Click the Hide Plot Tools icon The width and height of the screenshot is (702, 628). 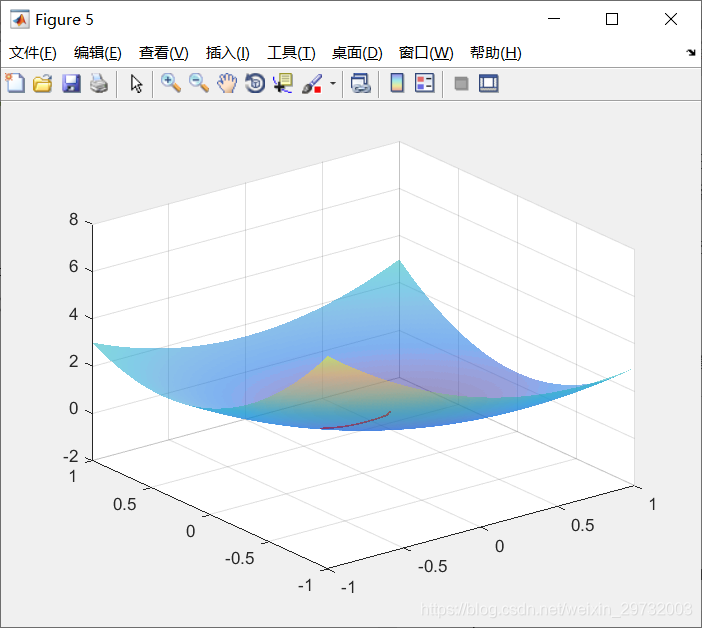pyautogui.click(x=461, y=83)
